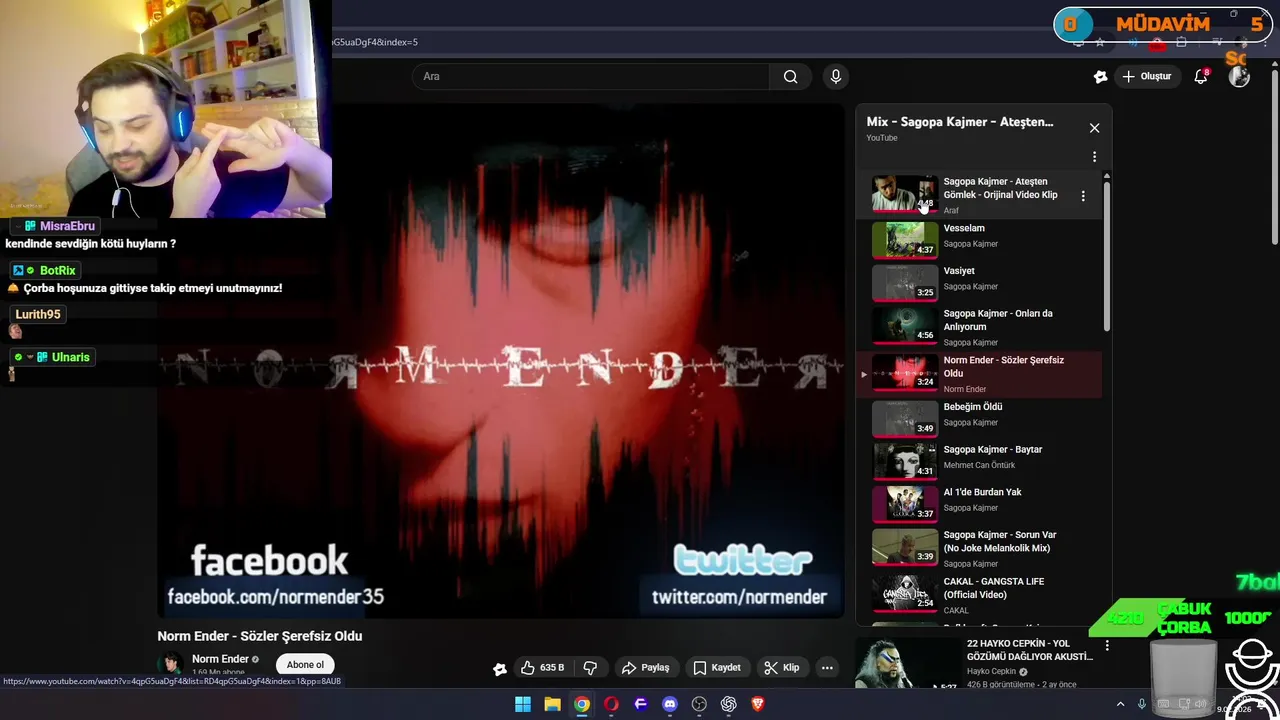Screen dimensions: 1280x720
Task: Click the Vesselam 4:37 thumbnail
Action: tap(904, 240)
